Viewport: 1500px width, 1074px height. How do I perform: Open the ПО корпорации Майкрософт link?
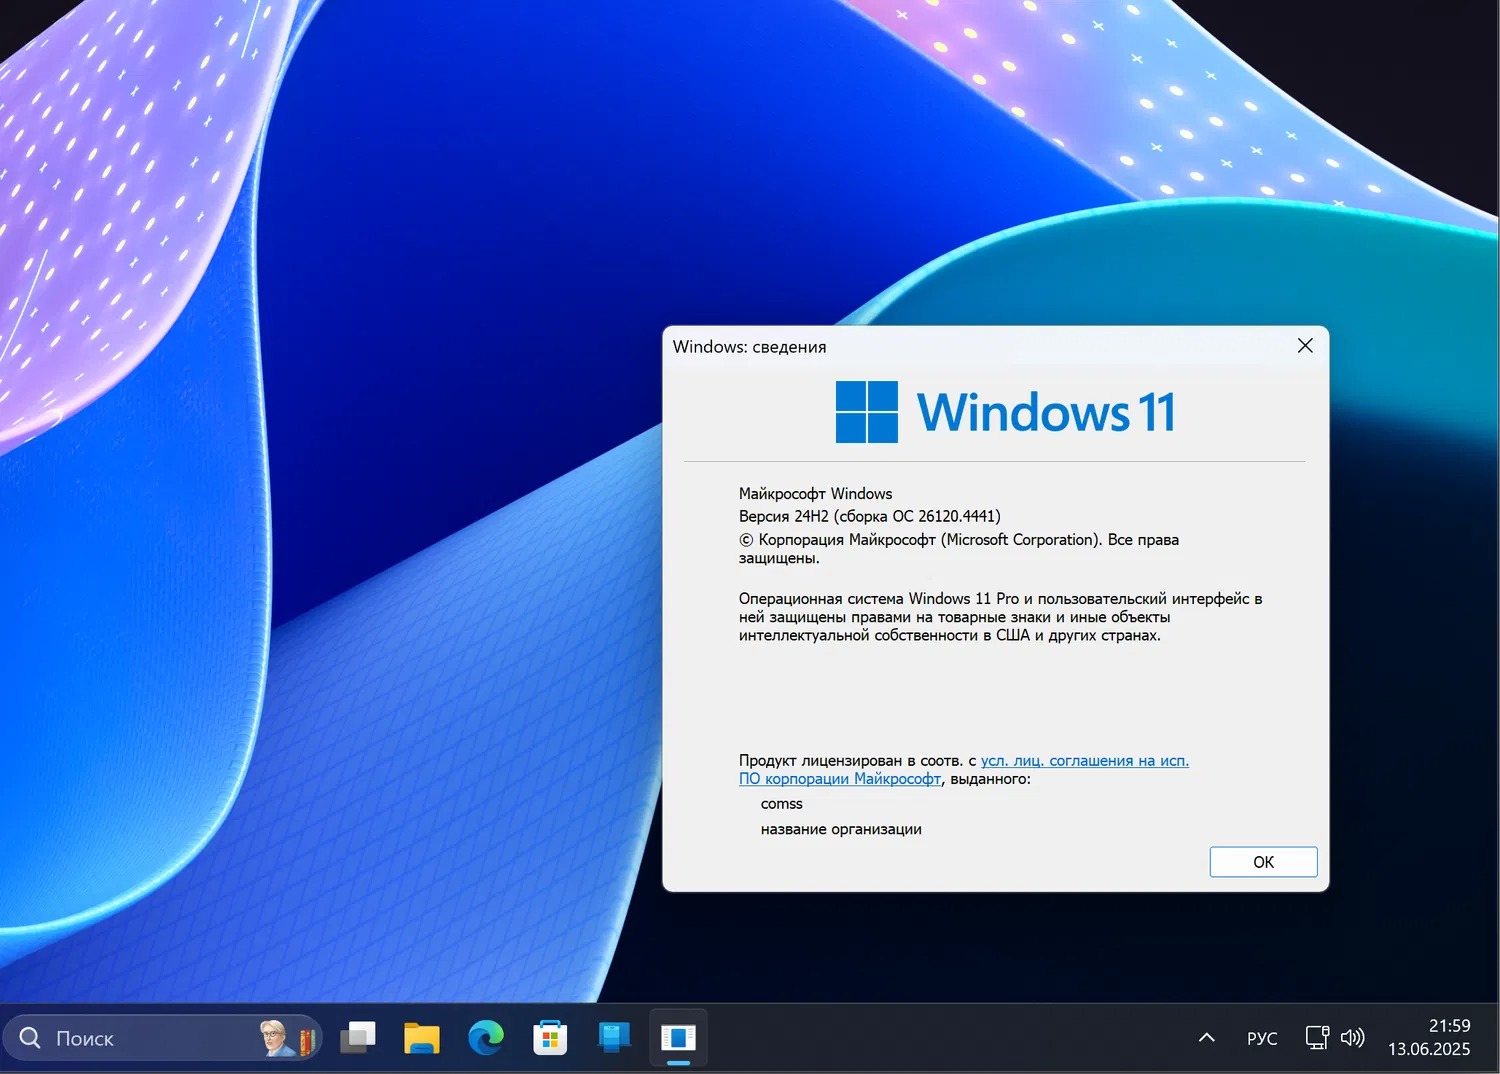[839, 778]
